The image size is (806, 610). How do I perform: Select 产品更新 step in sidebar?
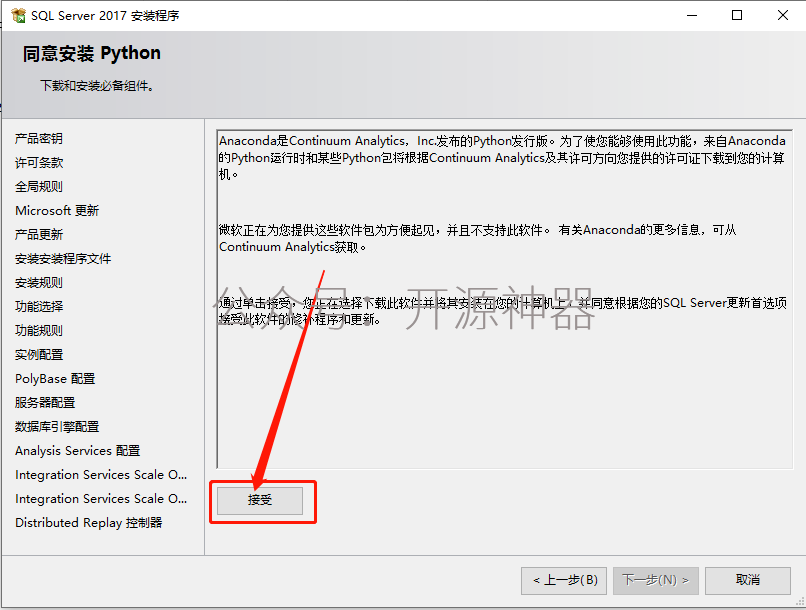click(x=39, y=235)
